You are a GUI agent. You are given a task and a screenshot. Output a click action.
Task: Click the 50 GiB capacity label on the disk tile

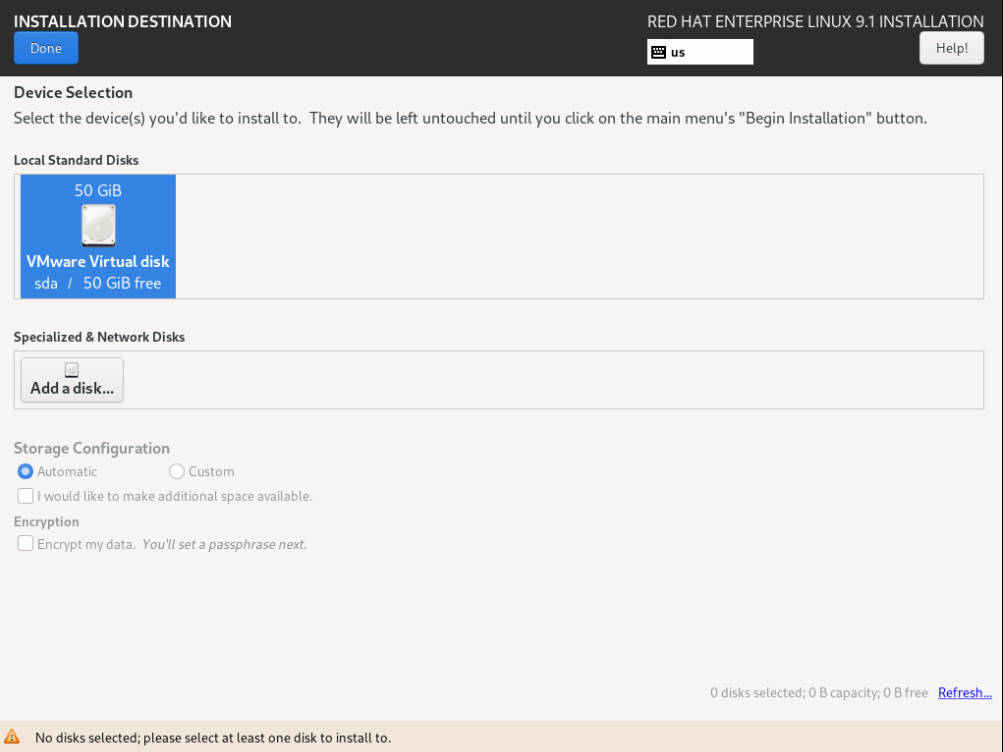pos(98,190)
